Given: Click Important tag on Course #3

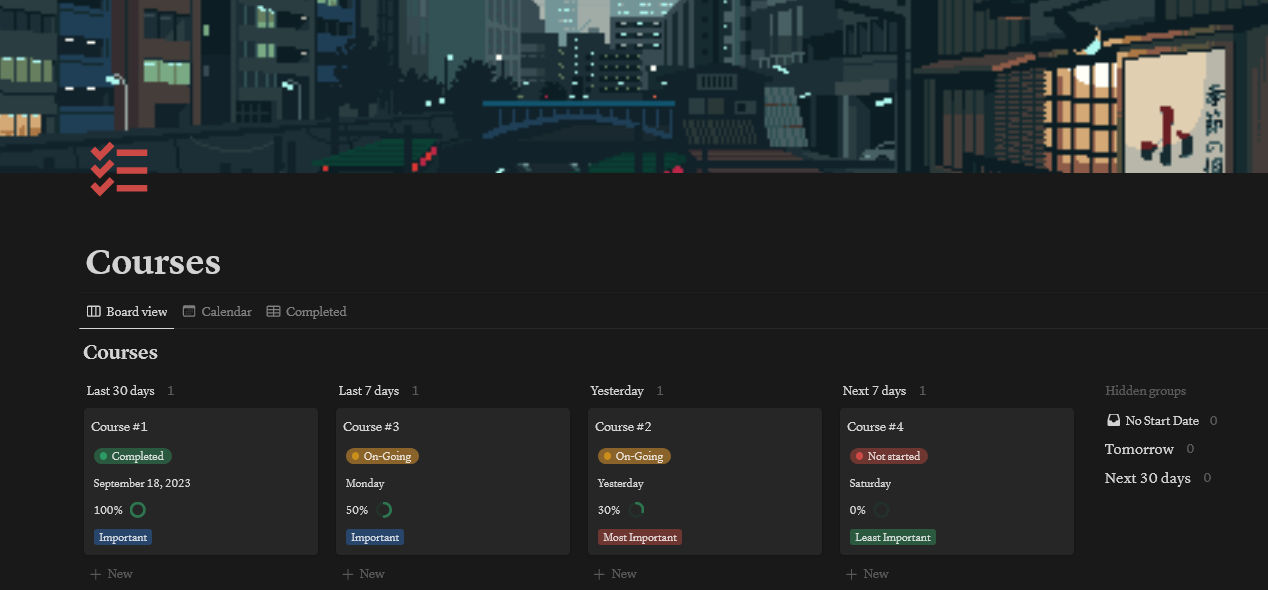Looking at the screenshot, I should (375, 537).
